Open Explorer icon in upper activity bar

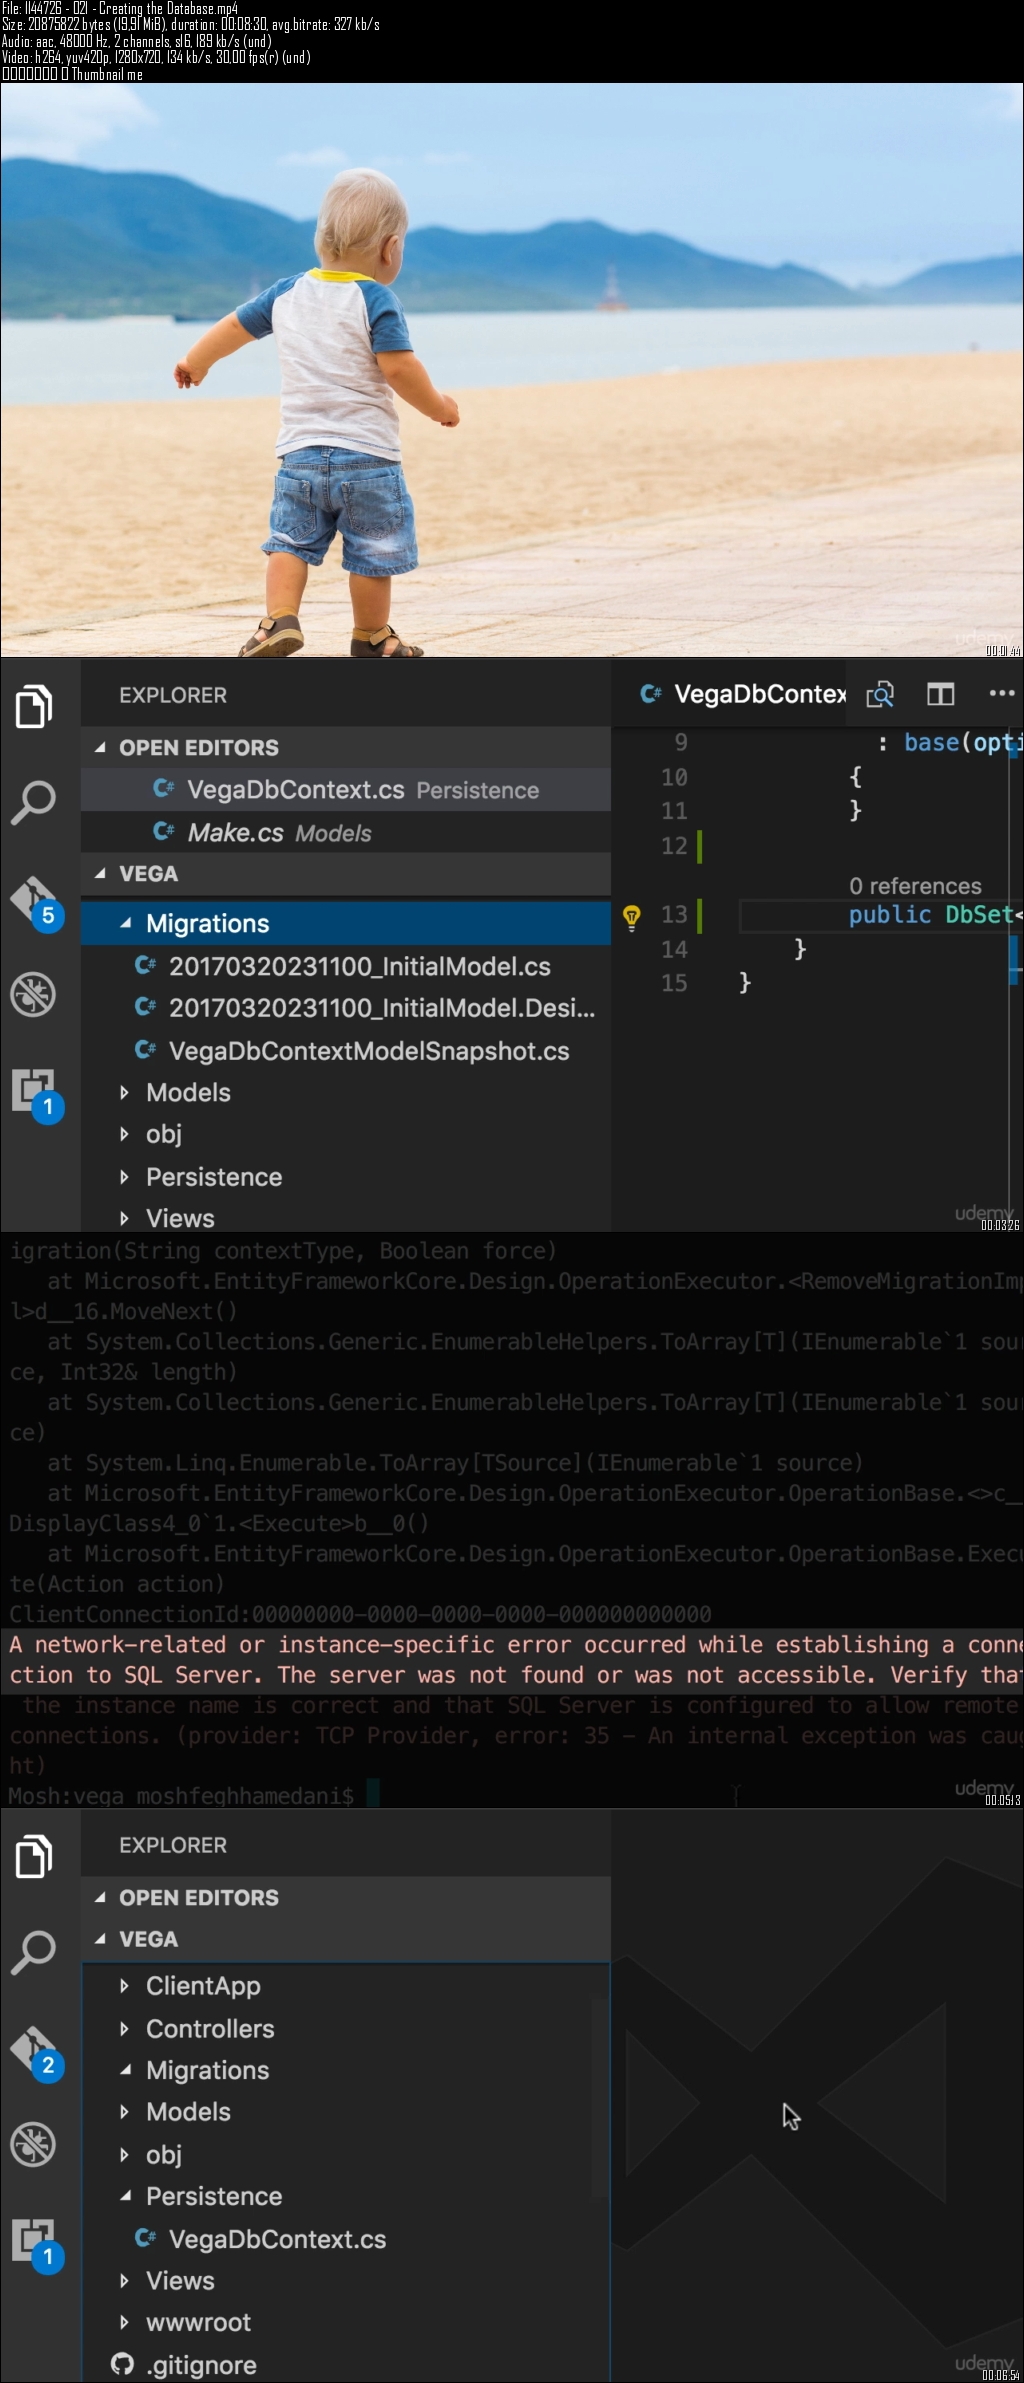(x=34, y=706)
